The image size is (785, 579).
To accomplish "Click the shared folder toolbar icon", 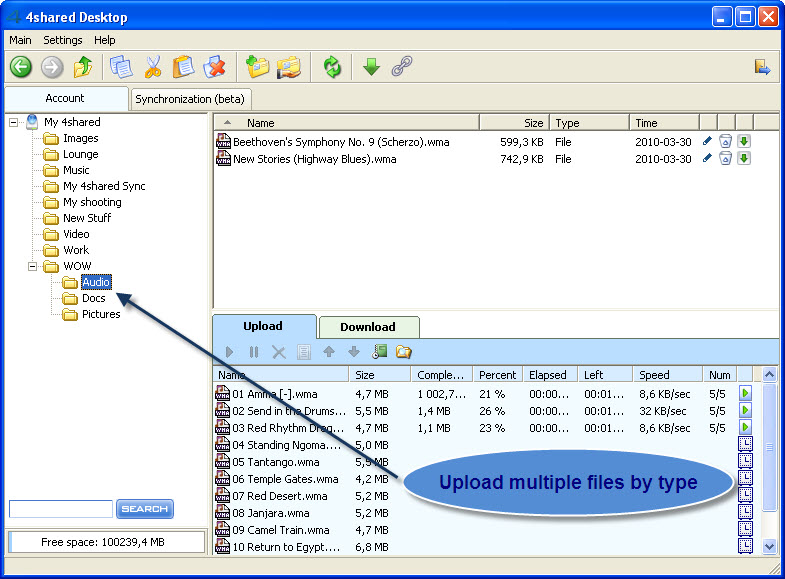I will (289, 67).
